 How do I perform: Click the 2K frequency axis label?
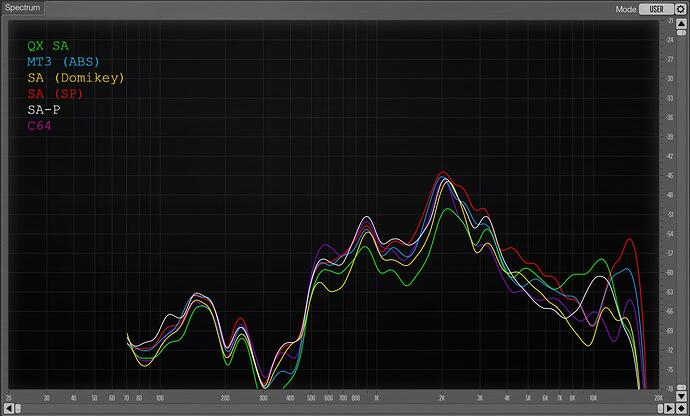442,397
